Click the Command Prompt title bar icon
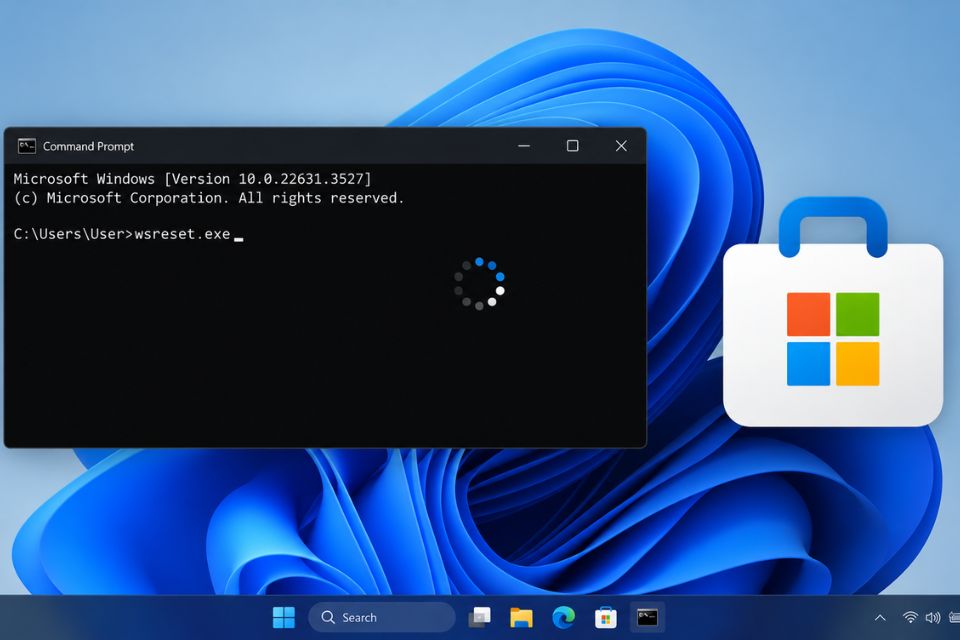The width and height of the screenshot is (960, 640). [26, 146]
